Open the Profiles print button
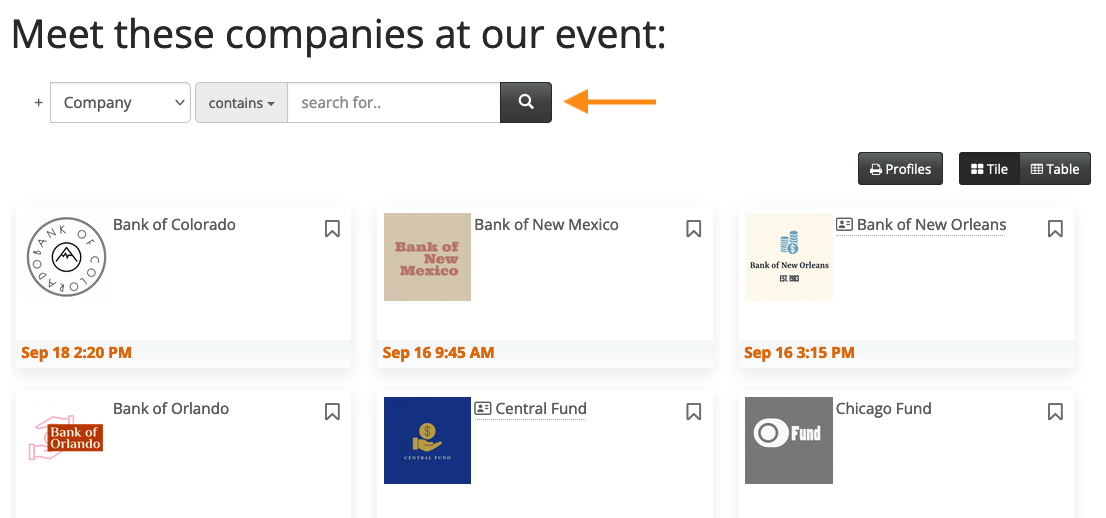Viewport: 1106px width, 518px height. [x=900, y=169]
